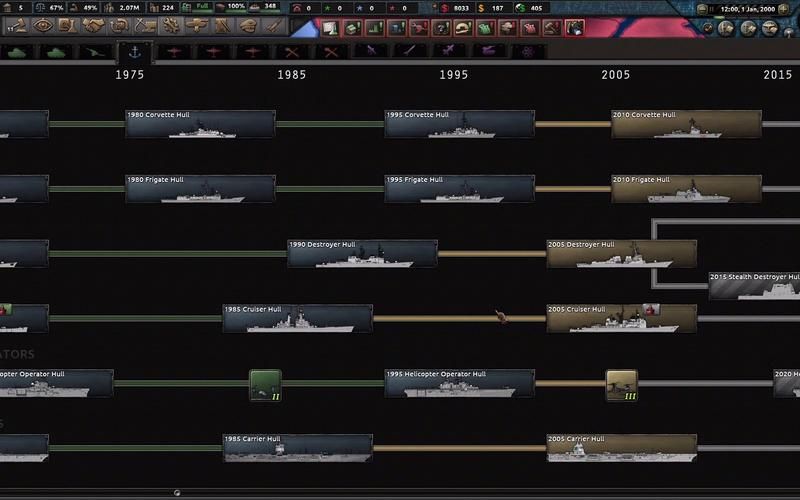
Task: Open the Recruit and Deploy eagle menu
Action: (196, 26)
